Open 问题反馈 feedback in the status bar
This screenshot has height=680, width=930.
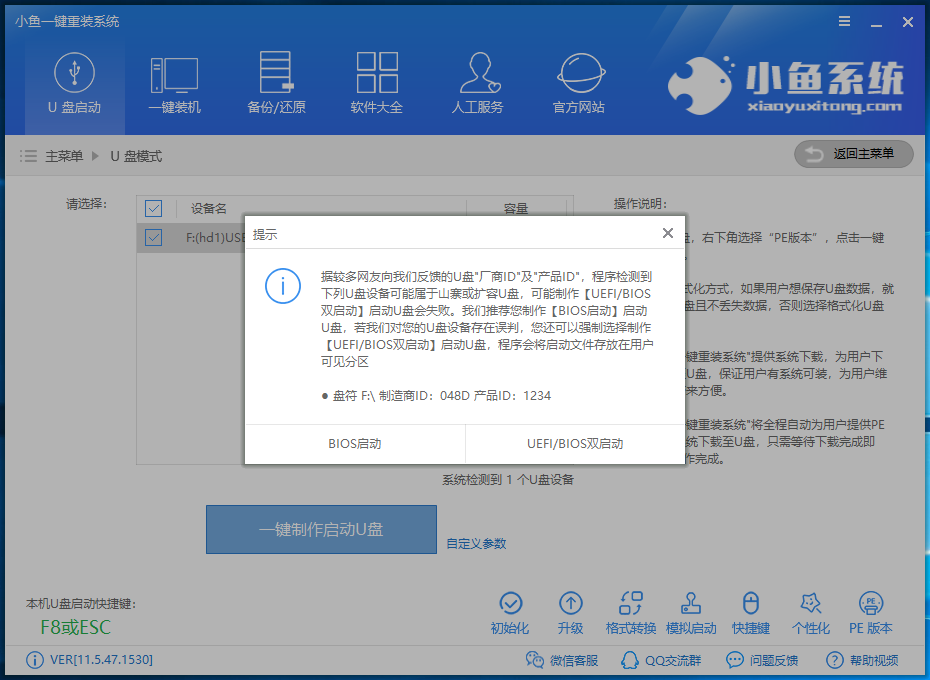(766, 661)
